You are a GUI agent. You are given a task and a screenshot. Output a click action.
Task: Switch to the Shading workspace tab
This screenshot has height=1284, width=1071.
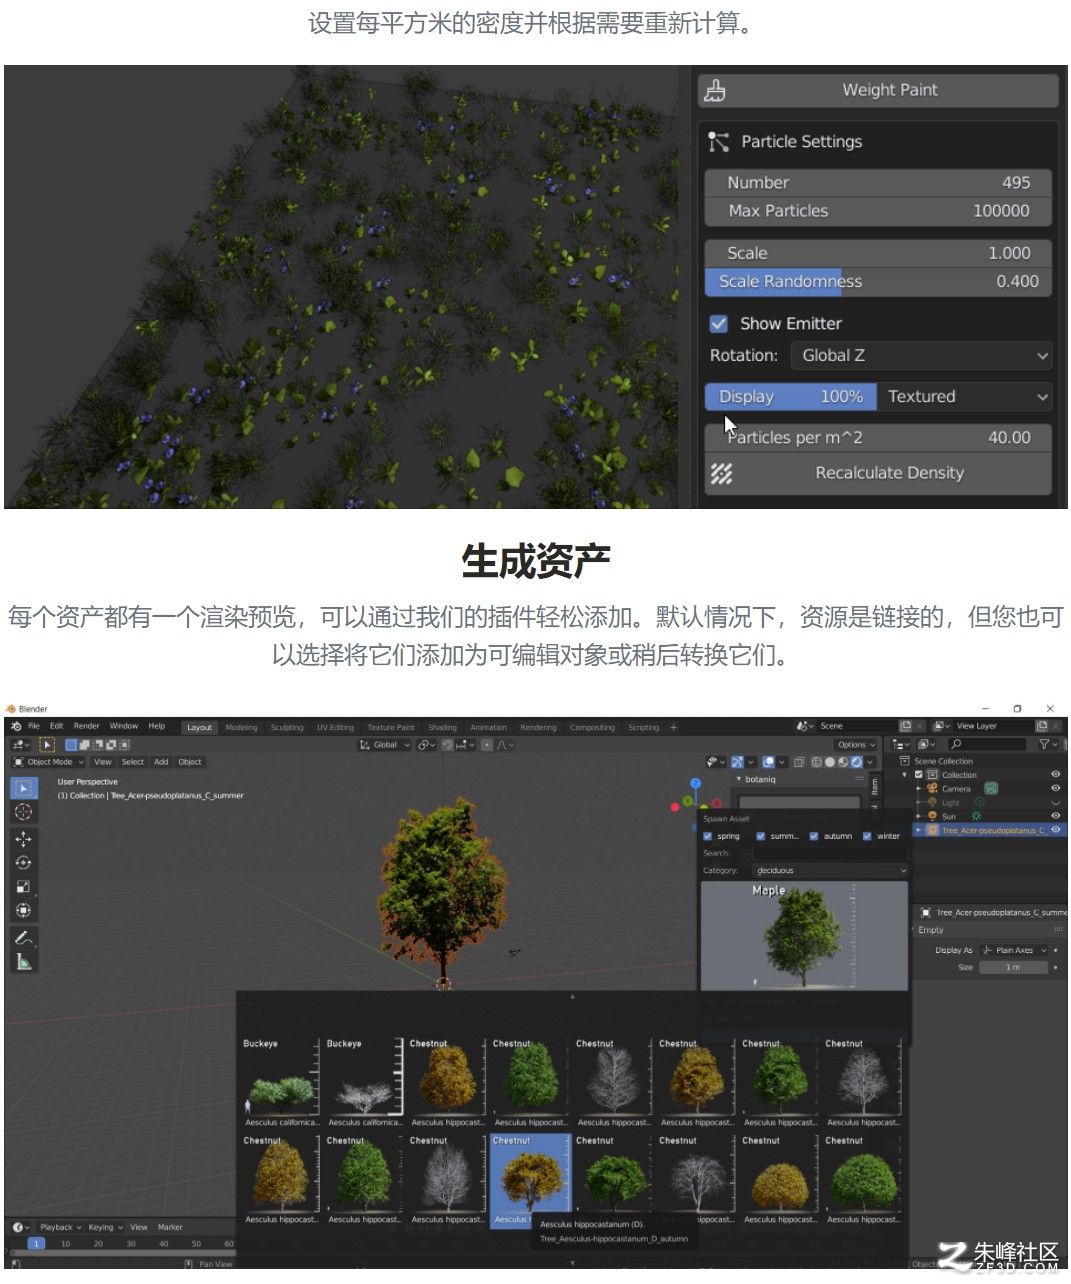(442, 727)
